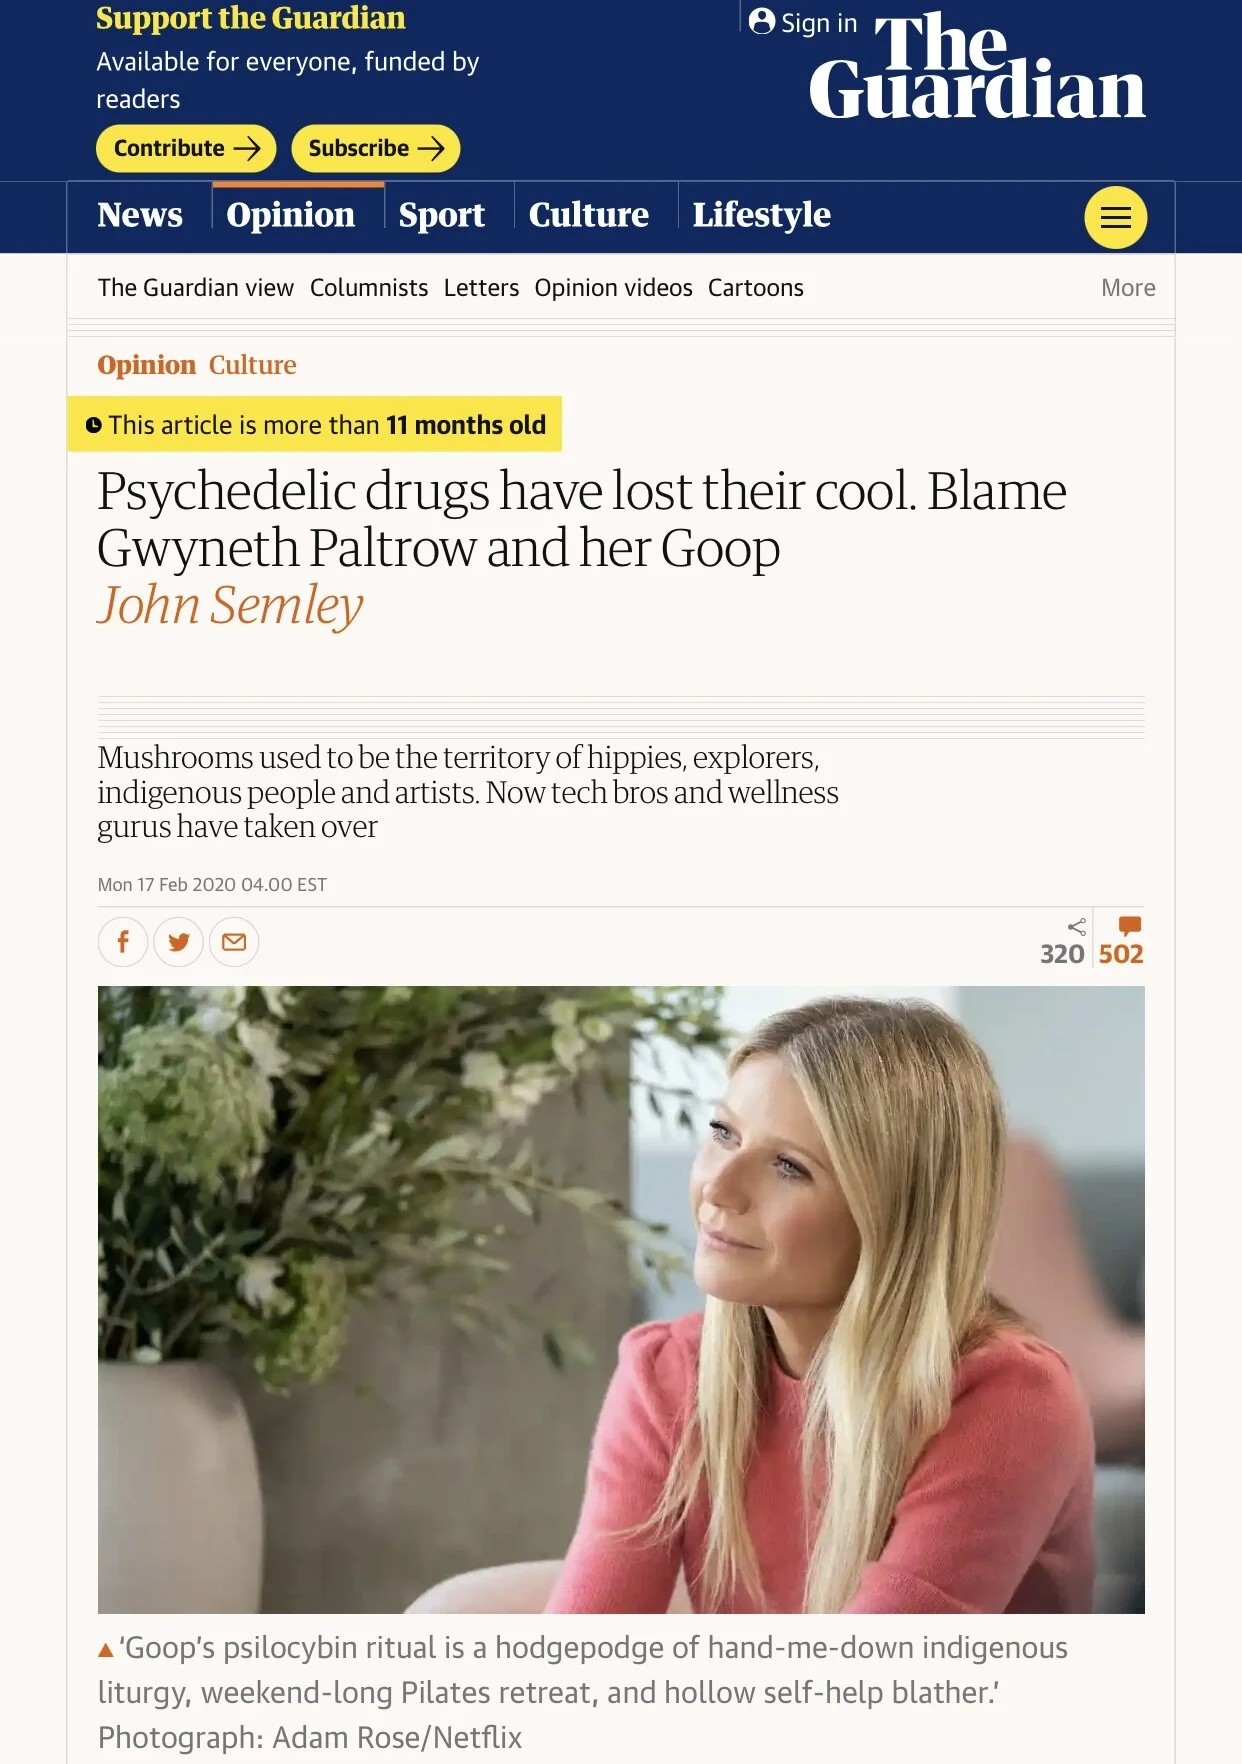
Task: Open the News section tab
Action: point(140,215)
